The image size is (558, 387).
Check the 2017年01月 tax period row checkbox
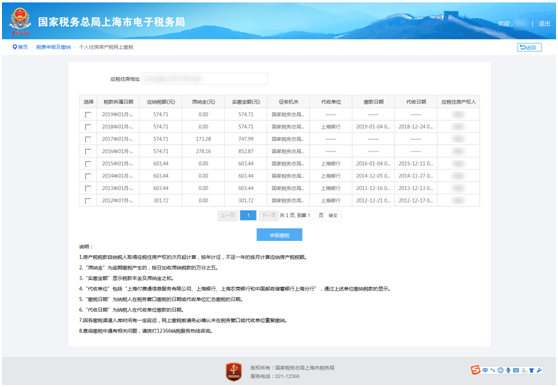point(88,139)
